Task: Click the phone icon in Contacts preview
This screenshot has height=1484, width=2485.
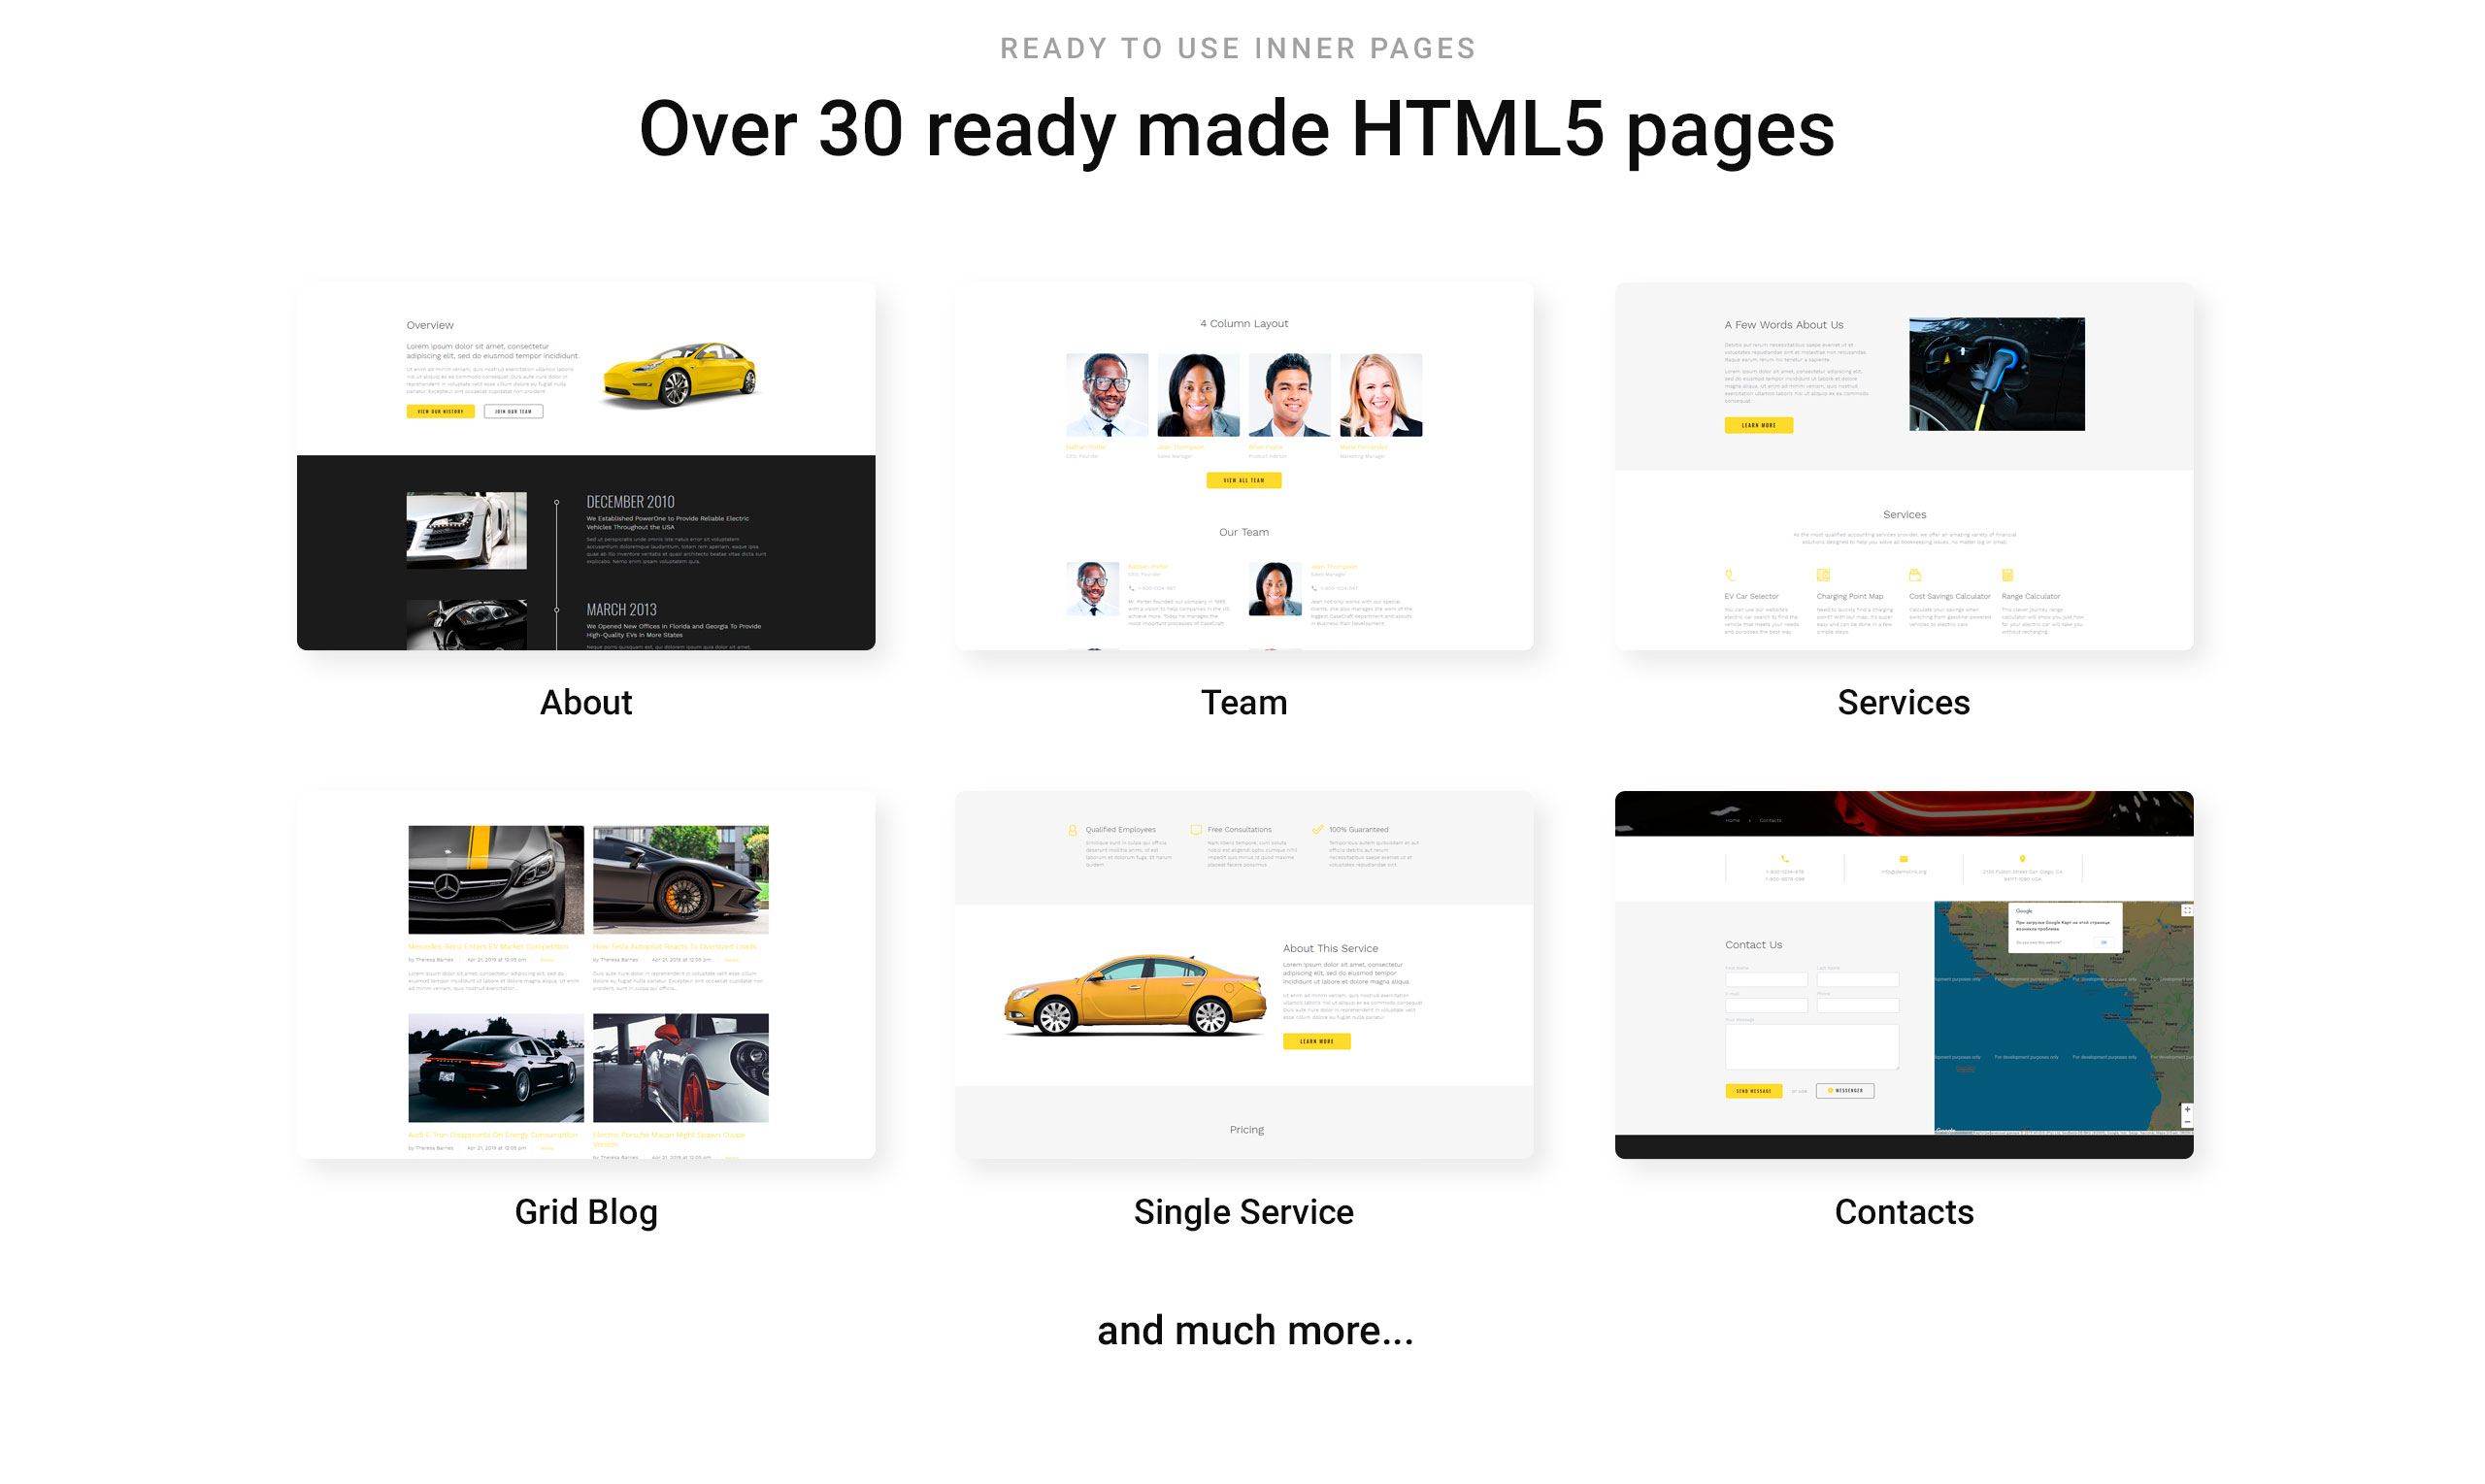Action: [1785, 859]
